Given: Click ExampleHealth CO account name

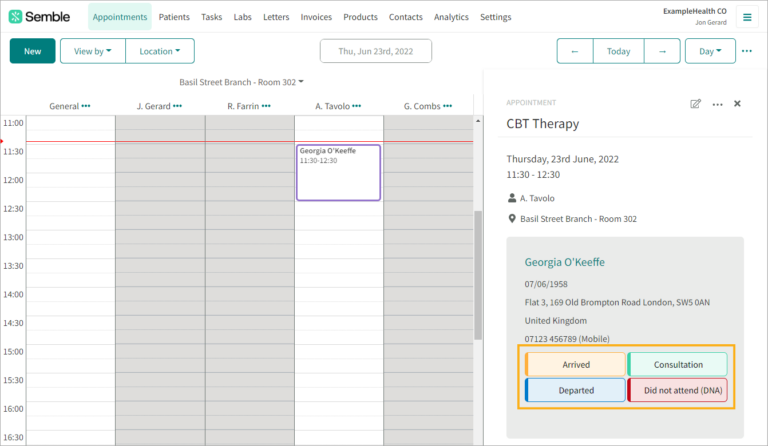Looking at the screenshot, I should (x=695, y=11).
